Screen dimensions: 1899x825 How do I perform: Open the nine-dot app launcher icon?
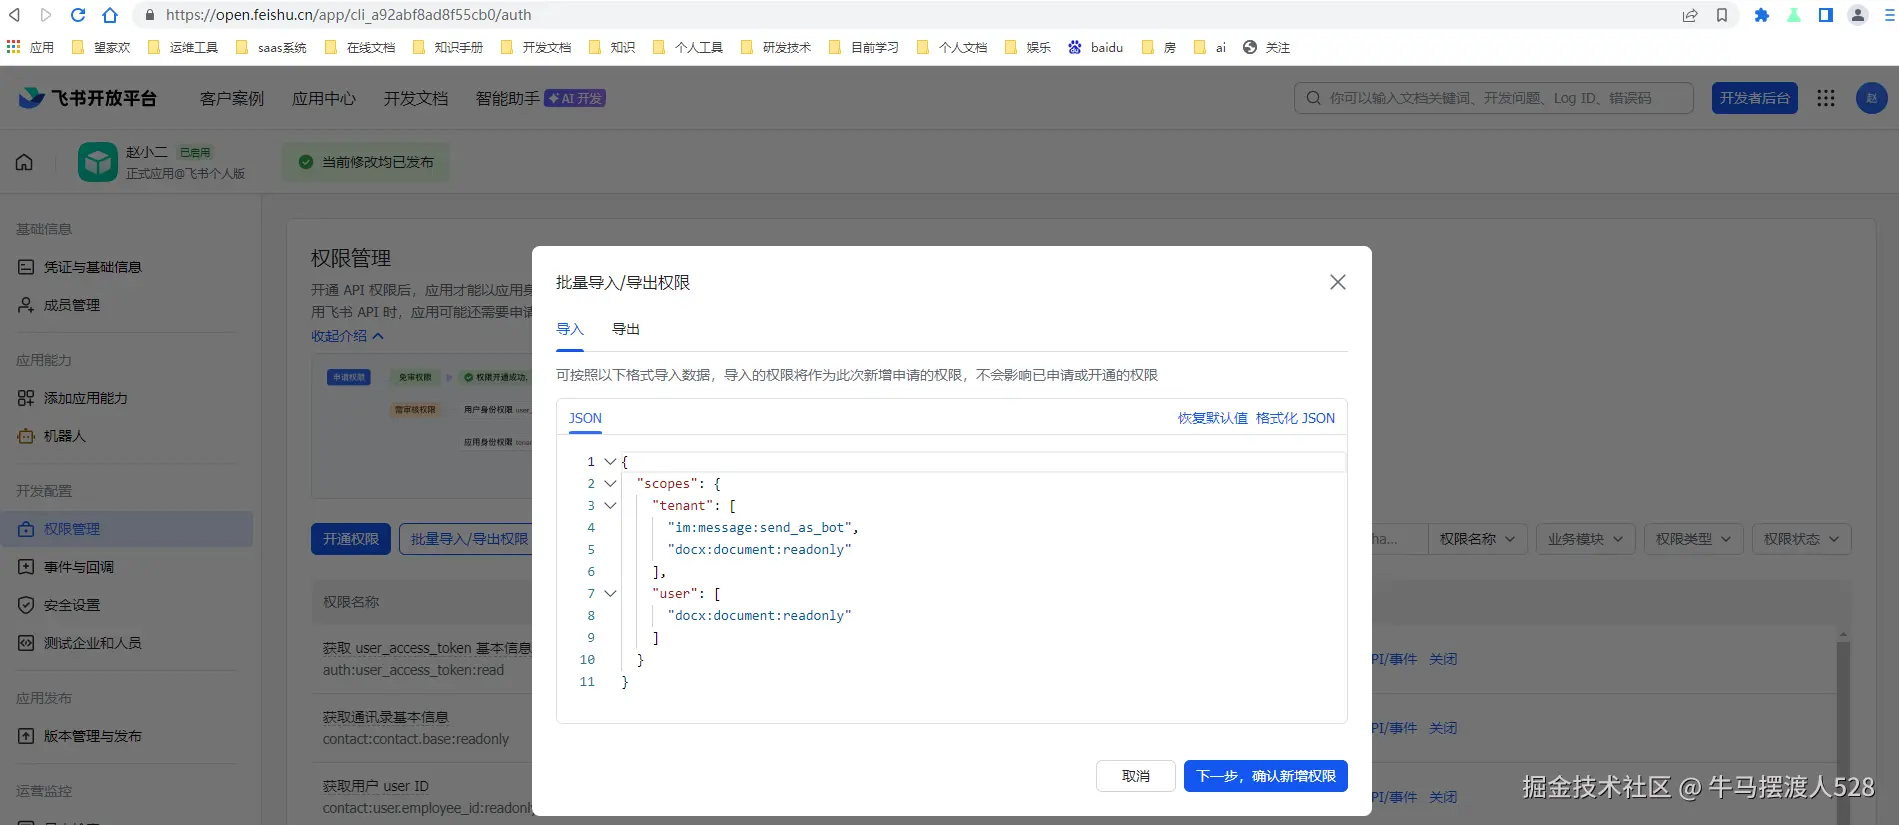coord(1826,98)
